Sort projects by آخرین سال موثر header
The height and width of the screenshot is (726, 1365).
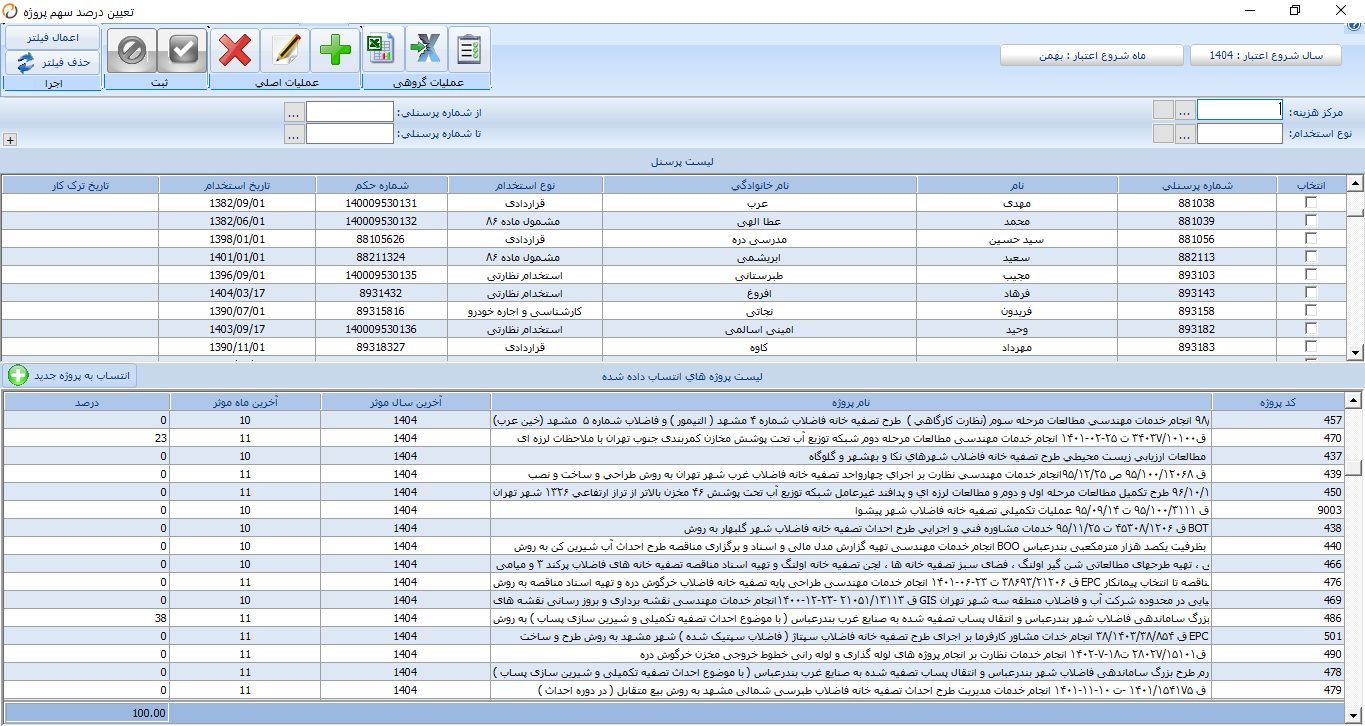[x=406, y=401]
